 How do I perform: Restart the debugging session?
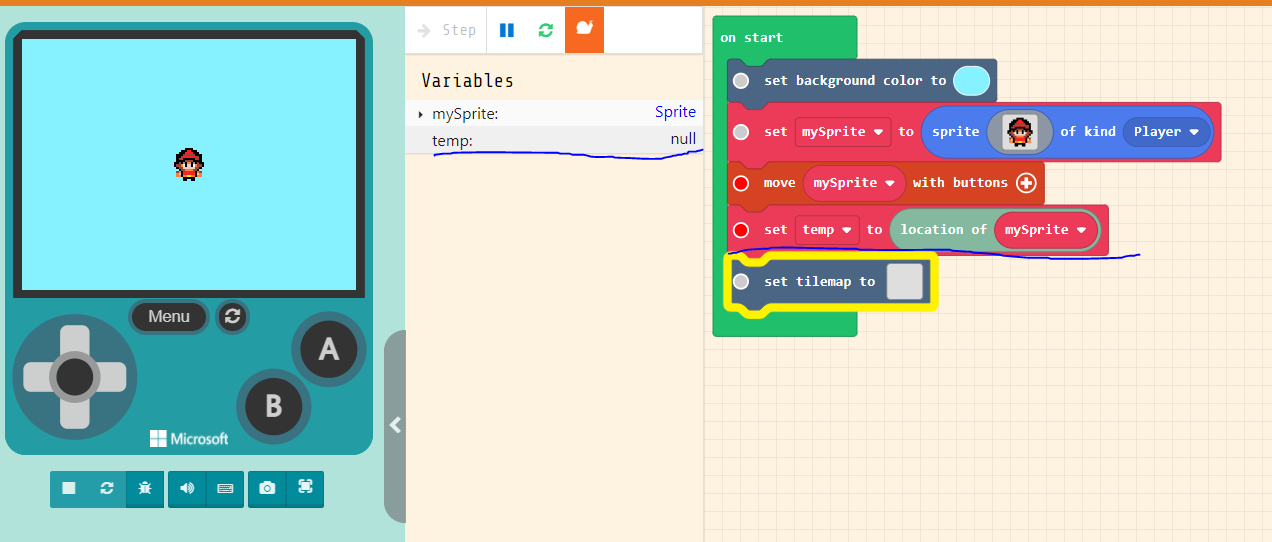pos(545,30)
